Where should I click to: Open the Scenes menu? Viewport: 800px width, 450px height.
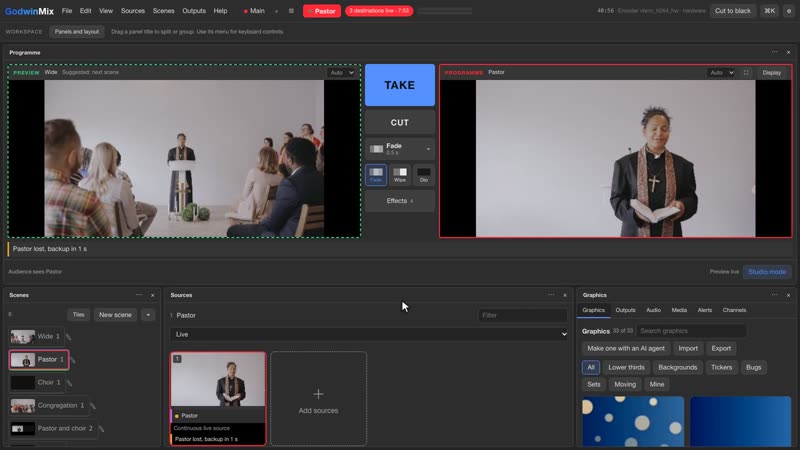pyautogui.click(x=163, y=11)
